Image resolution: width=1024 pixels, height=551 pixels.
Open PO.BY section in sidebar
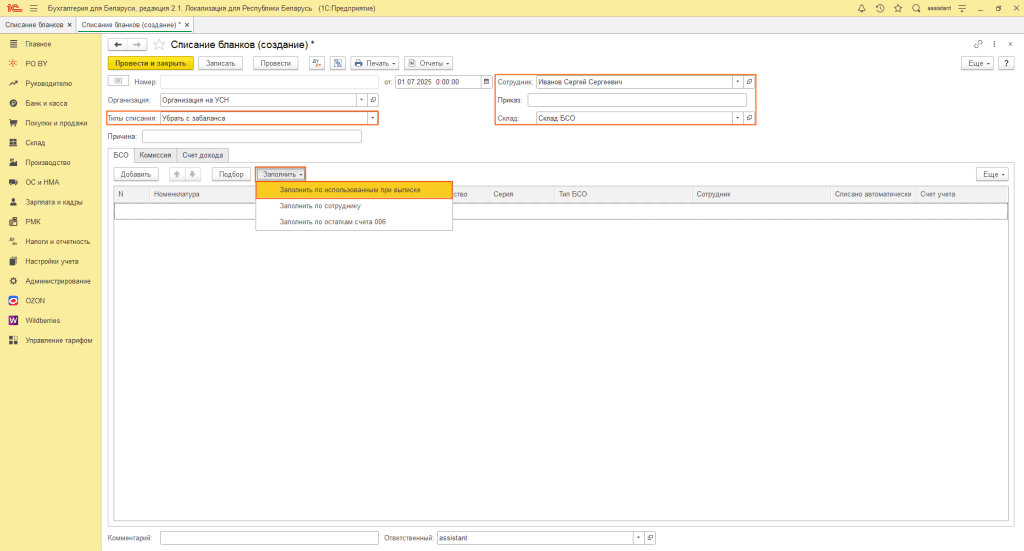coord(37,63)
